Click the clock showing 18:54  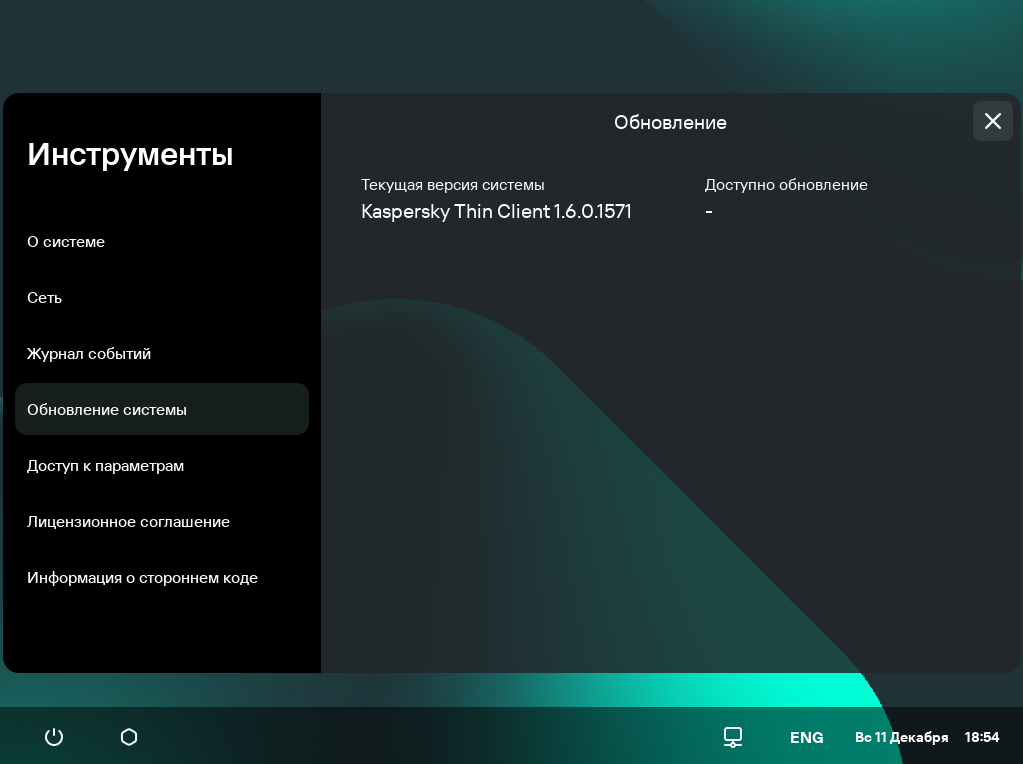tap(982, 737)
